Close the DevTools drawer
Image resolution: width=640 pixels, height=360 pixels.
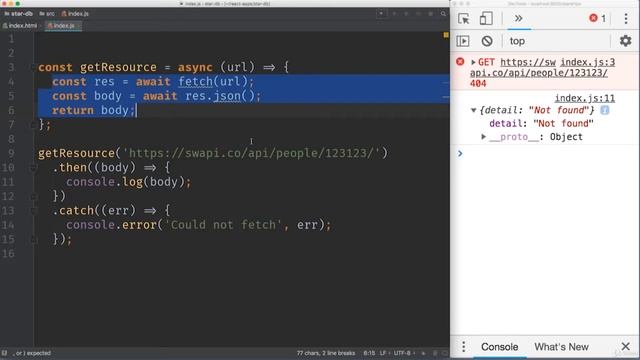(x=625, y=347)
